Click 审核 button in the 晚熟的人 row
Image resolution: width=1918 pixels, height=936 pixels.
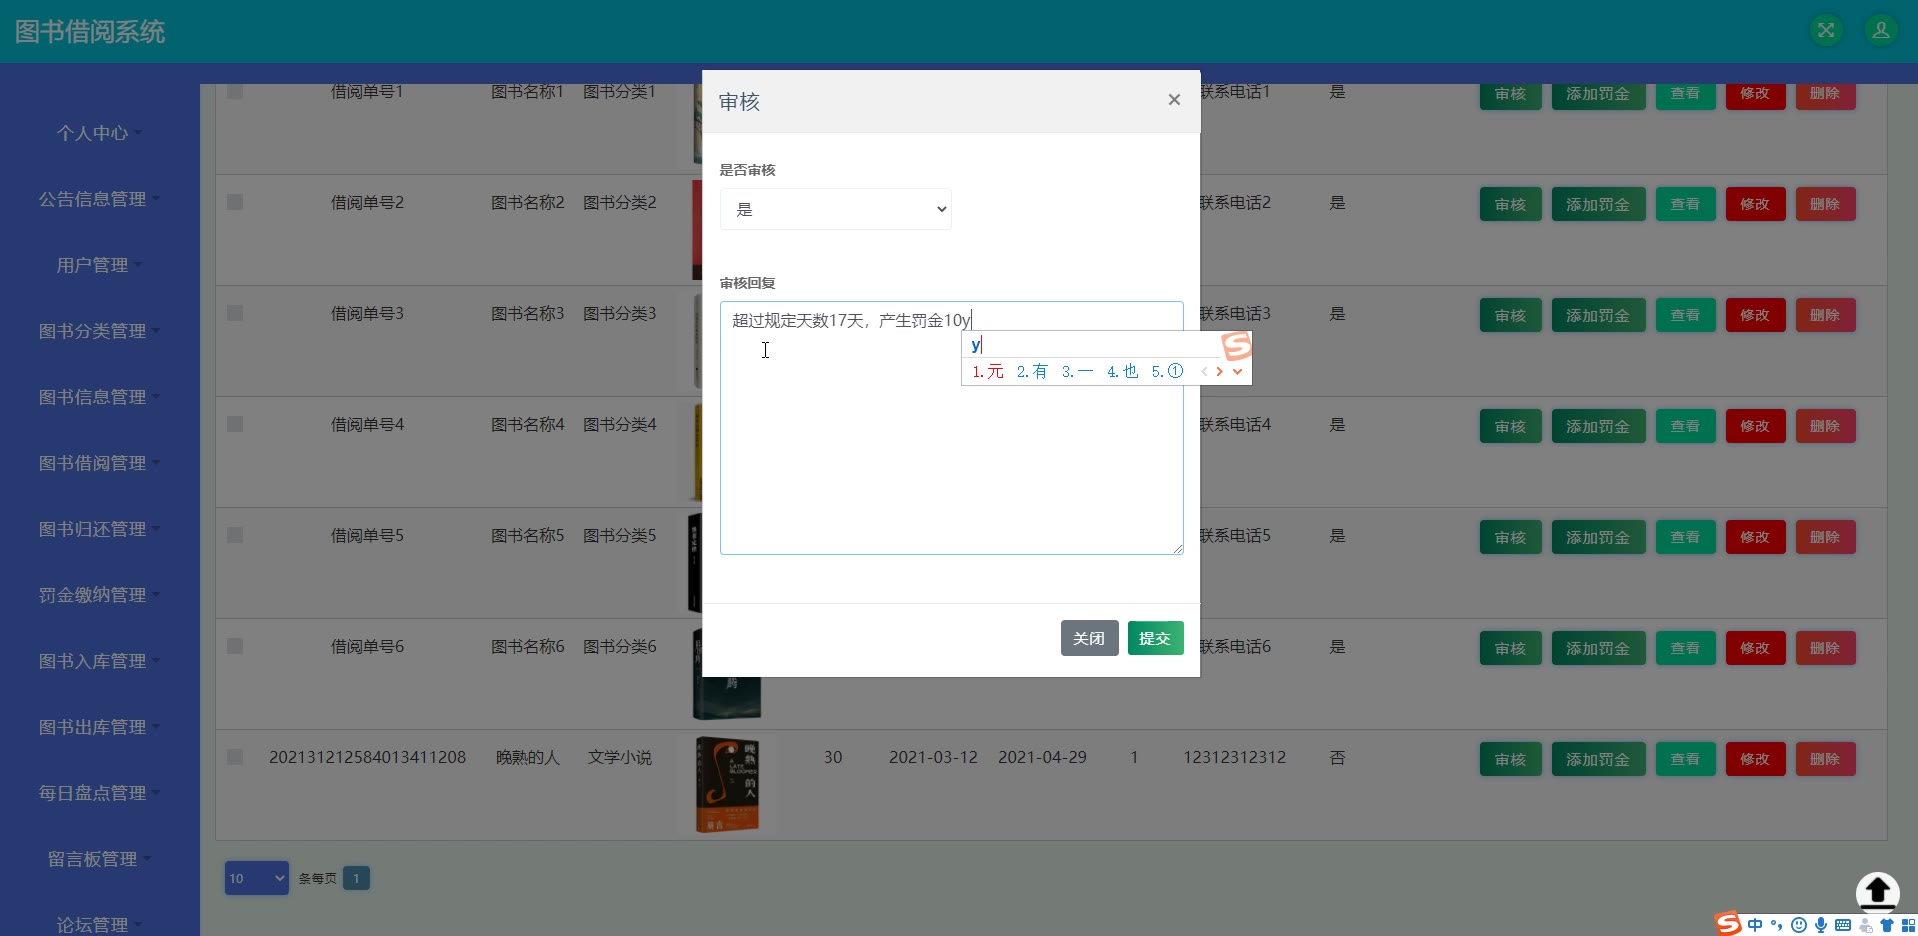coord(1510,759)
